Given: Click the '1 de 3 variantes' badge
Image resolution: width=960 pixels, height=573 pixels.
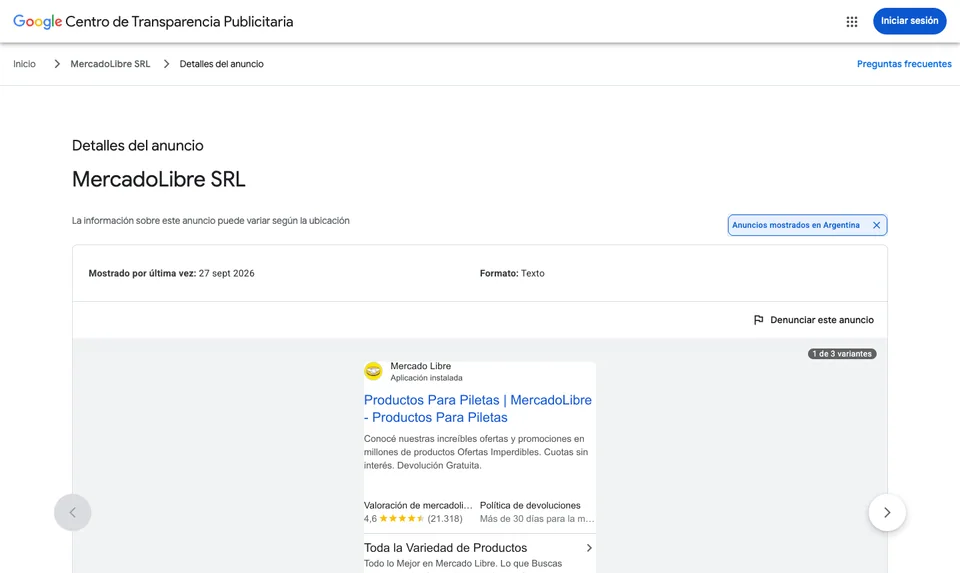Looking at the screenshot, I should tap(842, 354).
